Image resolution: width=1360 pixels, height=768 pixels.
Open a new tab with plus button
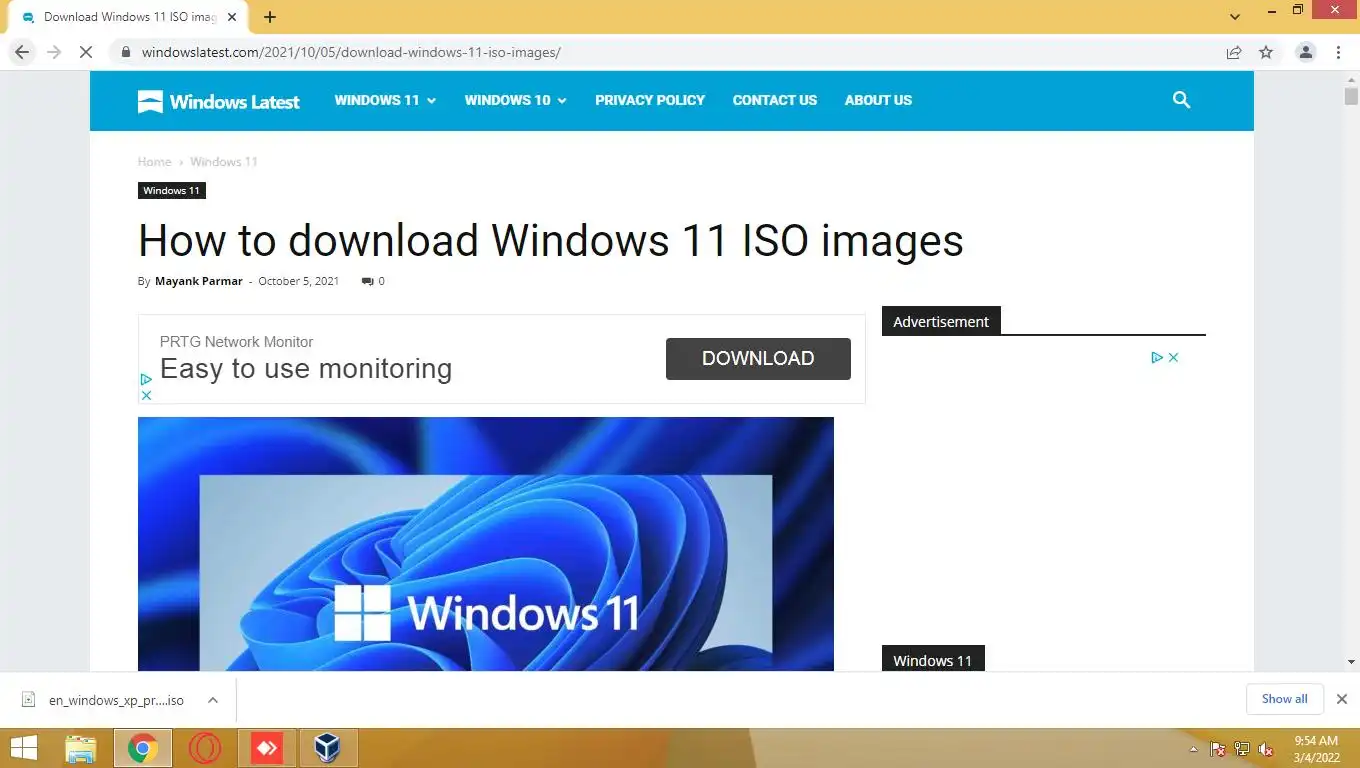(270, 17)
